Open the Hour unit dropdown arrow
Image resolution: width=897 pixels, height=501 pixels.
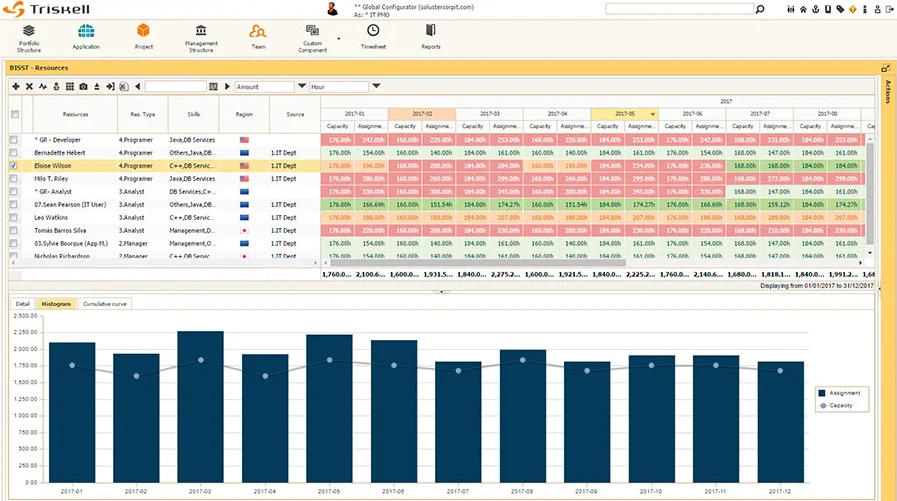tap(376, 86)
